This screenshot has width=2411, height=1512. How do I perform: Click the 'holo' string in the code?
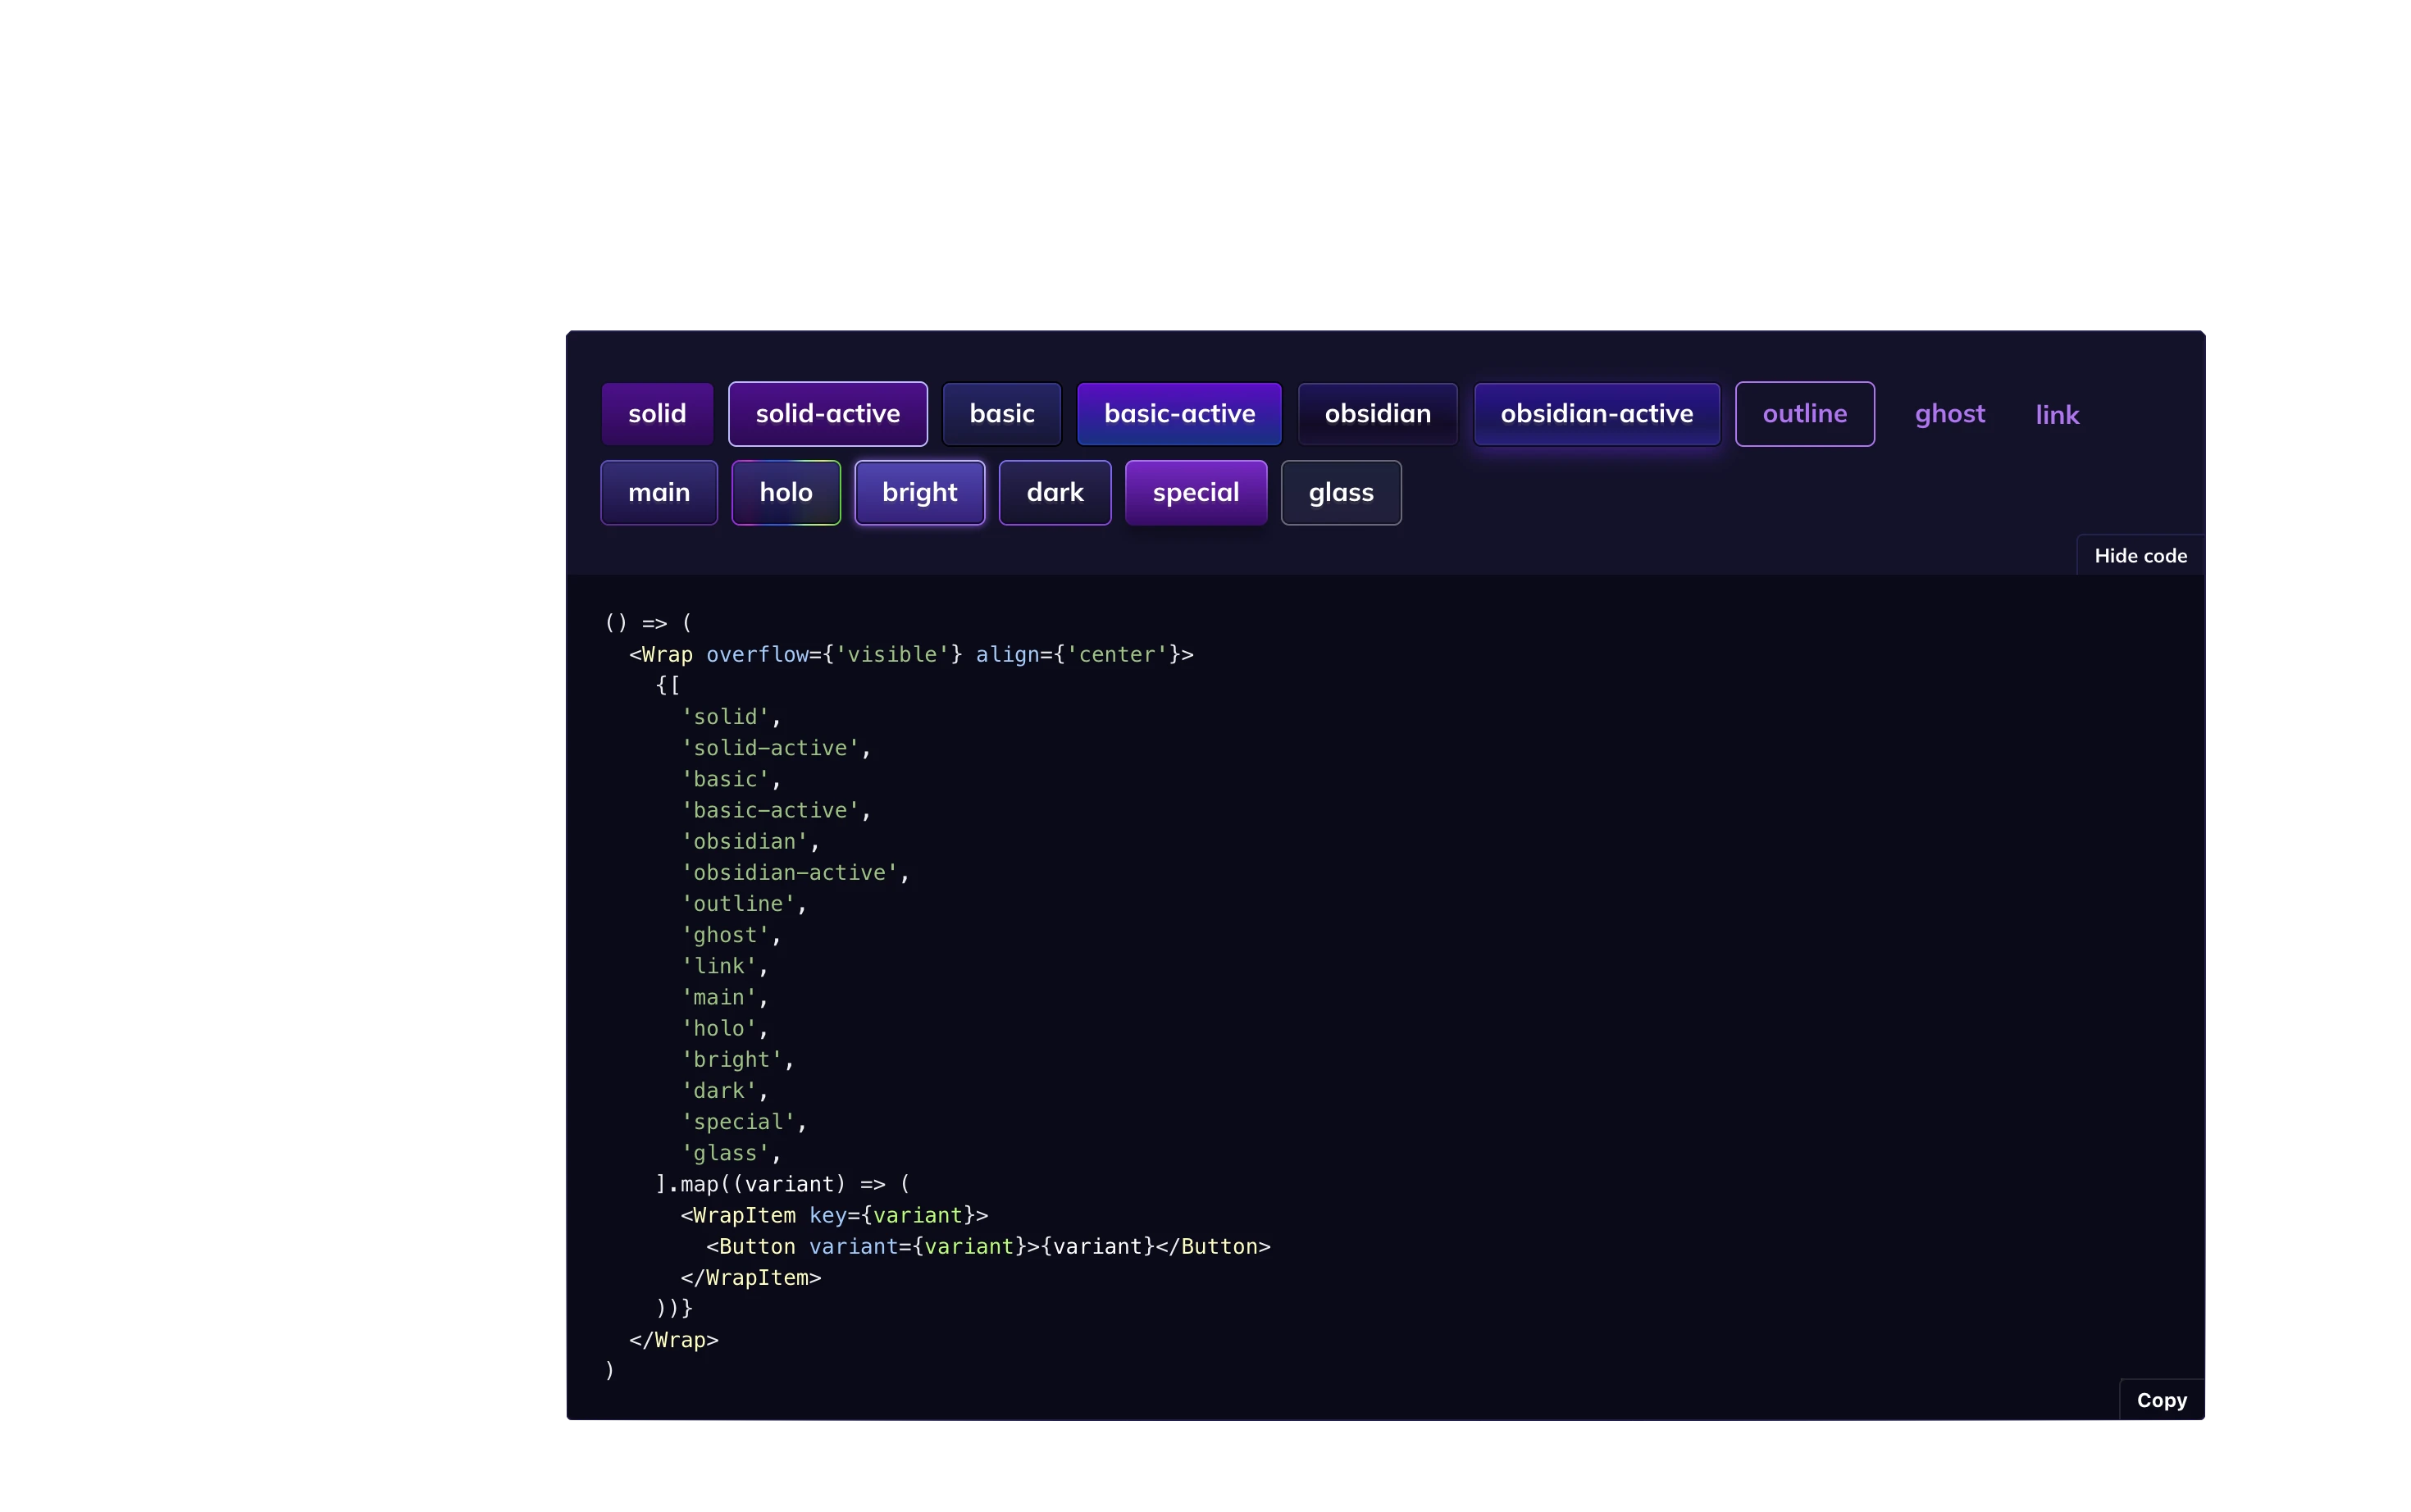point(719,1029)
